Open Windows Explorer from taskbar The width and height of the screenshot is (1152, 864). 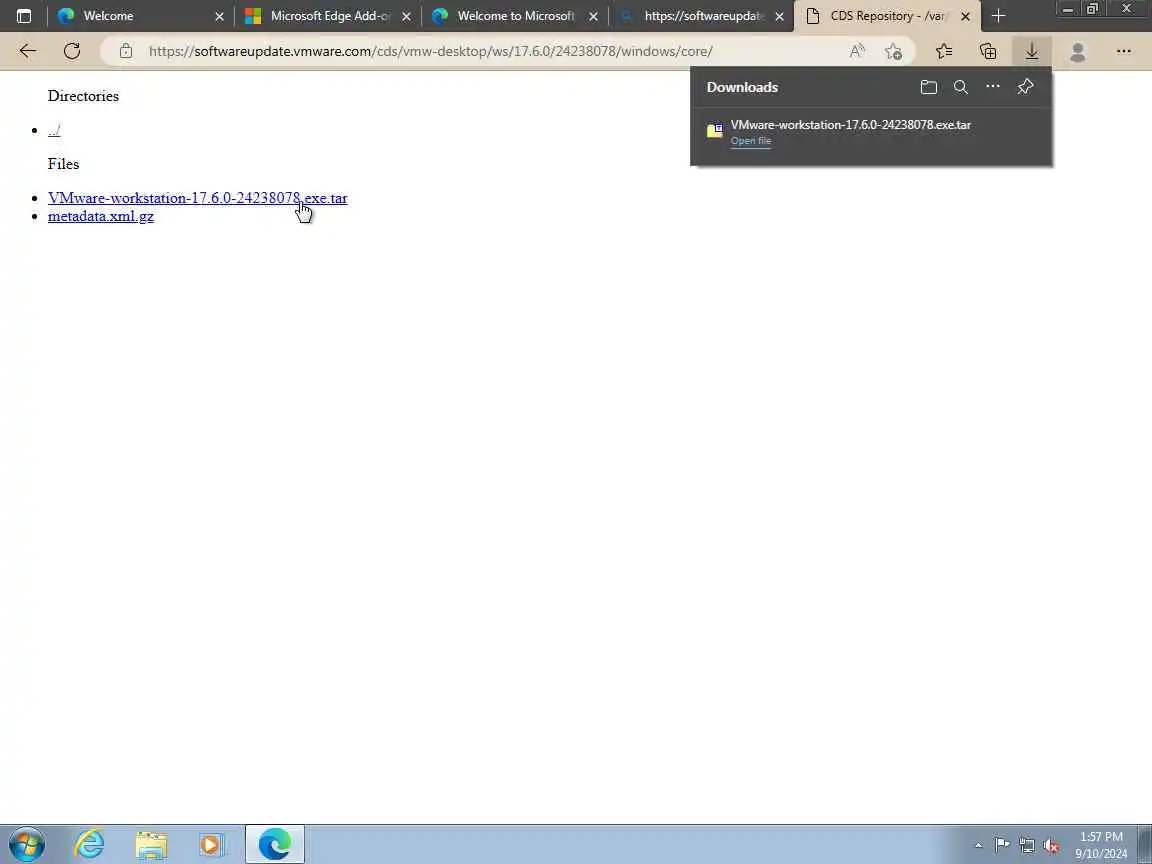[151, 844]
